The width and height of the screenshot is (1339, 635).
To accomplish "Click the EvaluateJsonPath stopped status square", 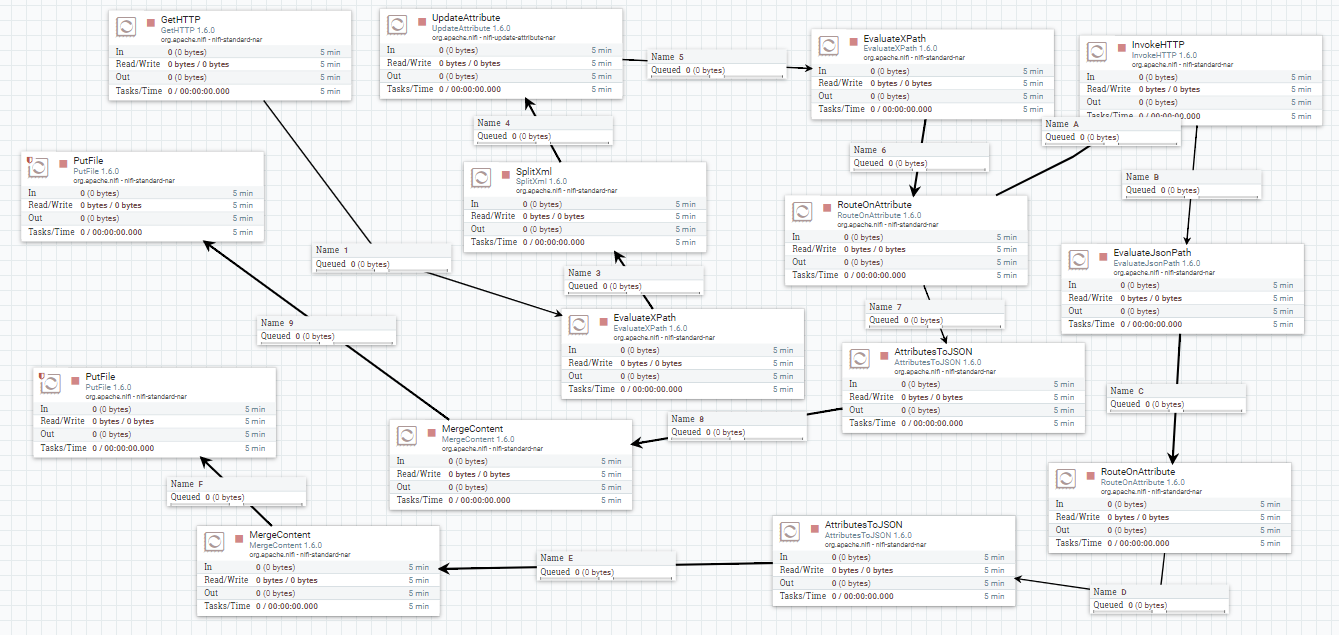I will pos(1103,255).
